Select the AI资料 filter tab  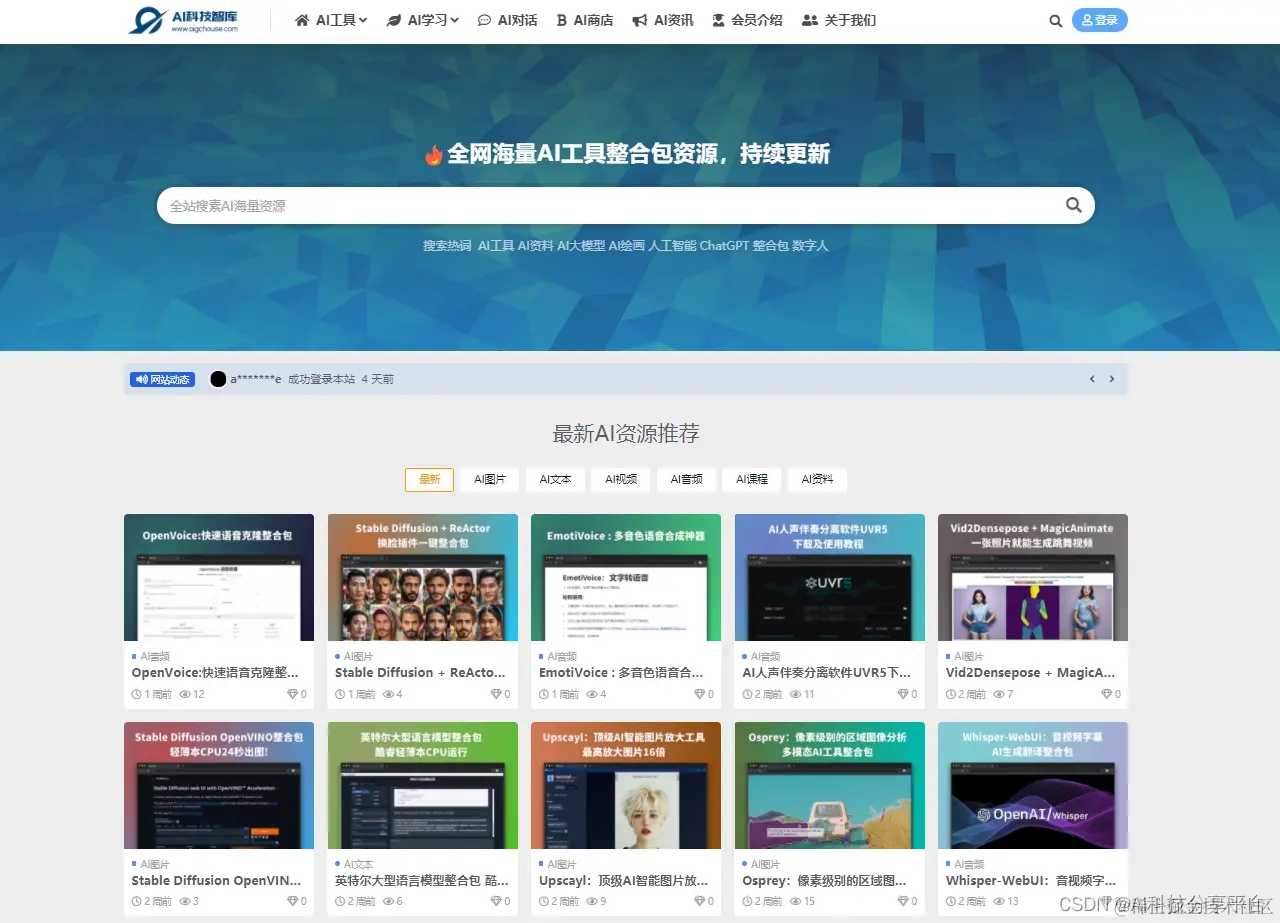(817, 479)
